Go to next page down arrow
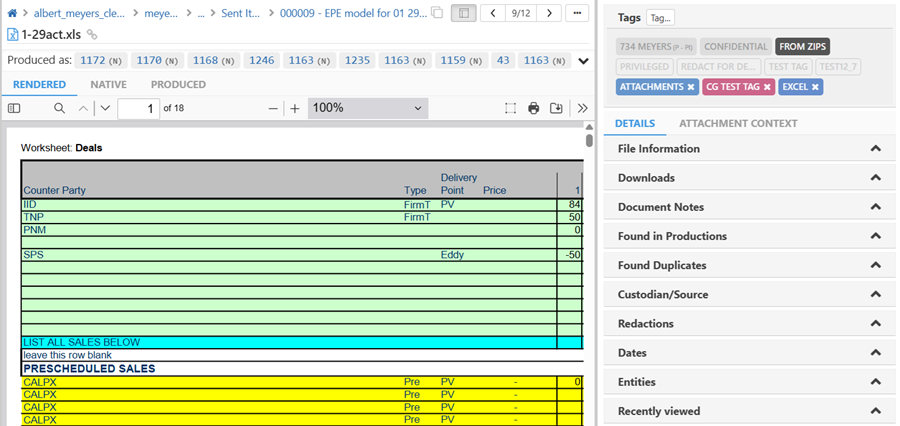This screenshot has width=900, height=426. (x=104, y=108)
